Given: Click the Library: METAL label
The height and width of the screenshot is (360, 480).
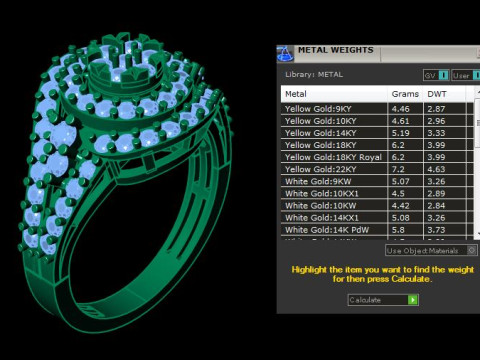Looking at the screenshot, I should tap(314, 75).
